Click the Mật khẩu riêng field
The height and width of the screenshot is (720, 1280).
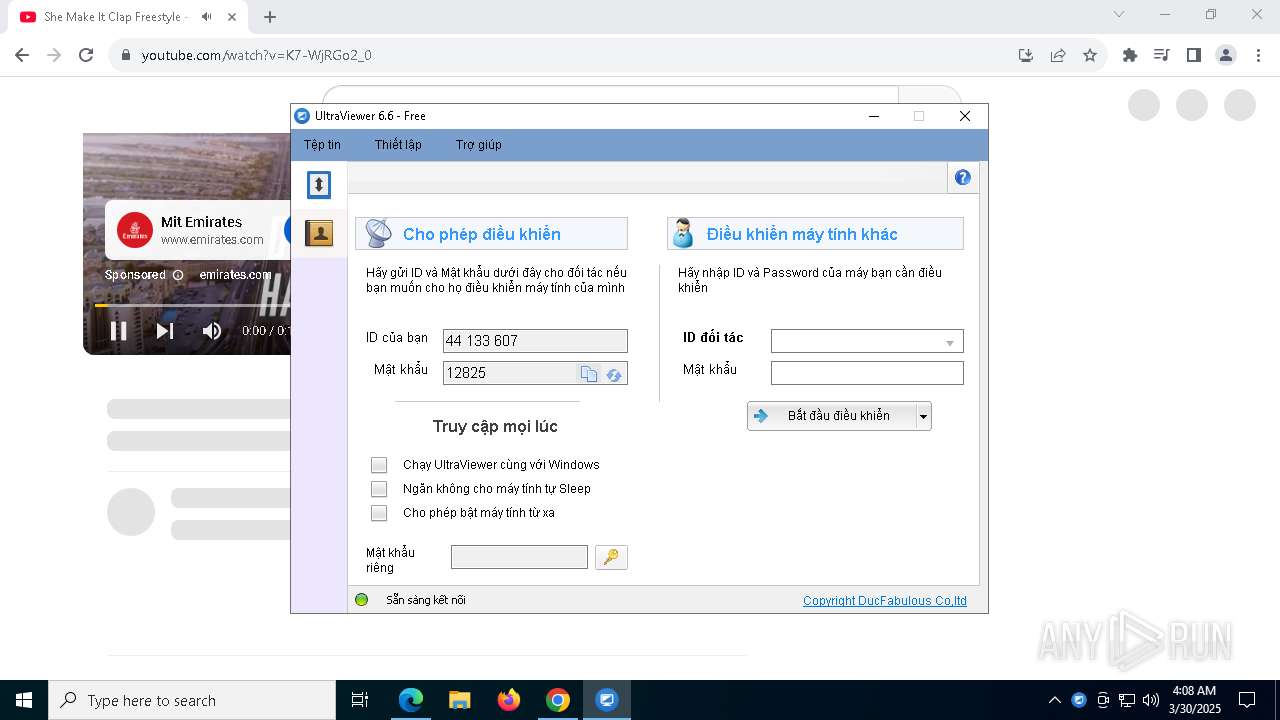tap(519, 557)
